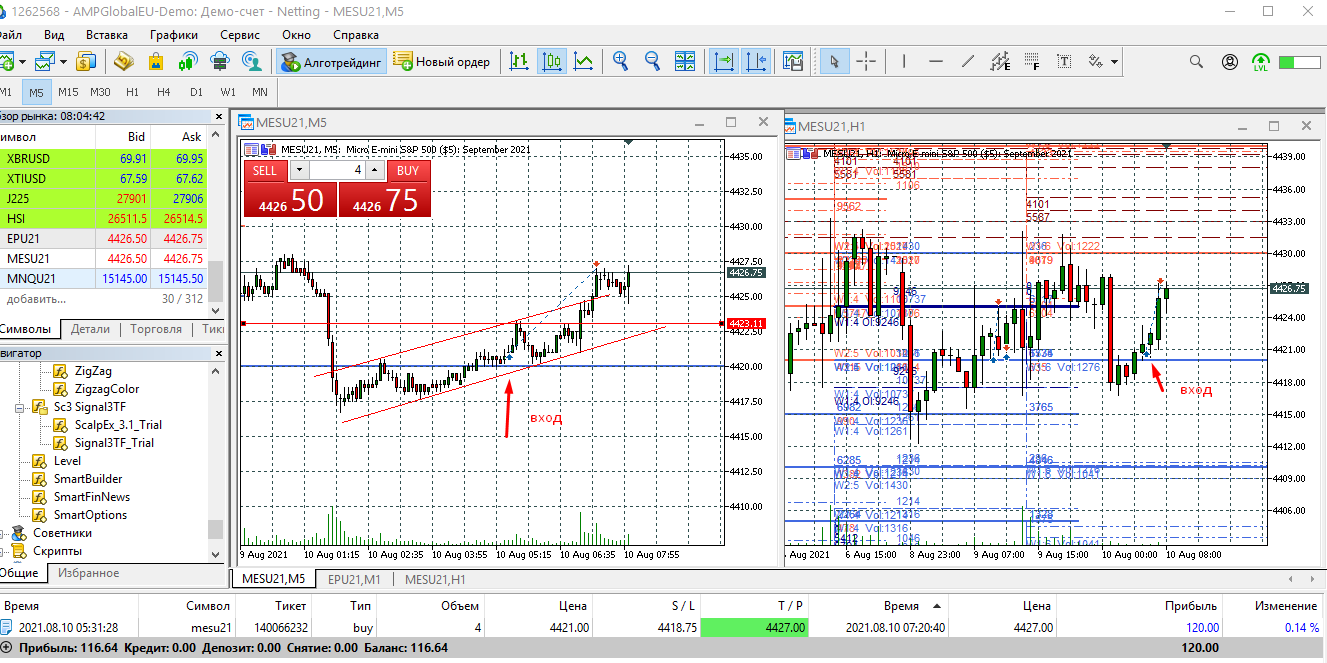Click the one-click volume field showing 4
The height and width of the screenshot is (663, 1327).
[337, 171]
